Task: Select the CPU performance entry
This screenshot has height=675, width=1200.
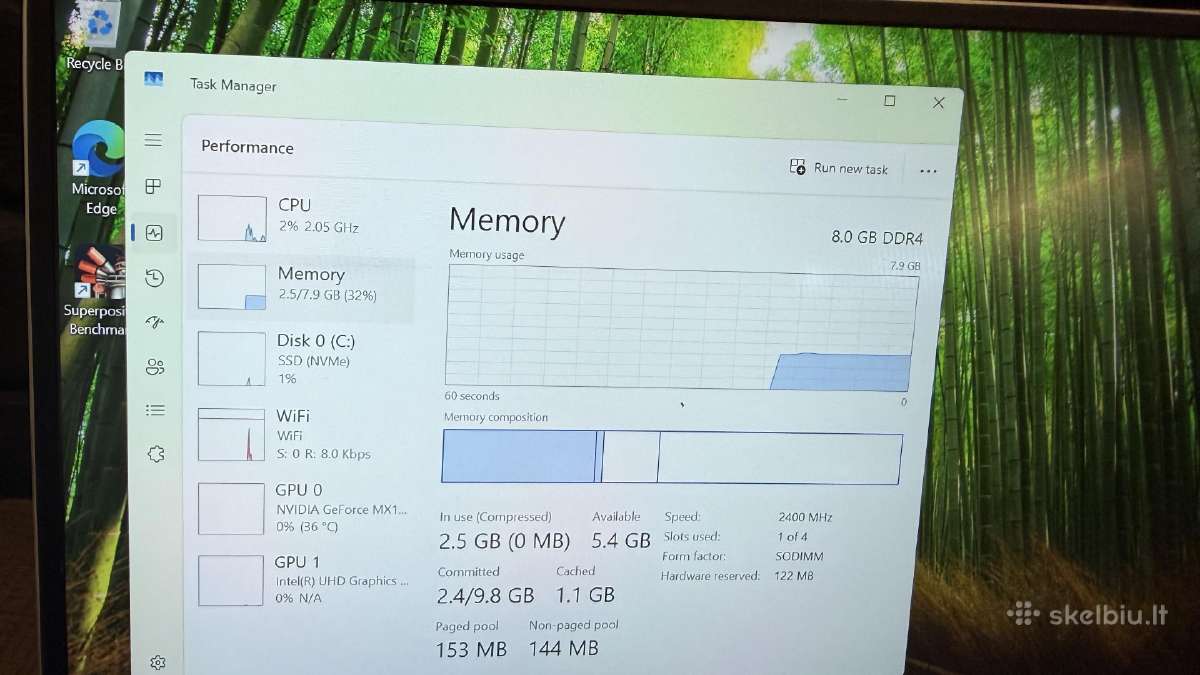Action: [x=301, y=218]
